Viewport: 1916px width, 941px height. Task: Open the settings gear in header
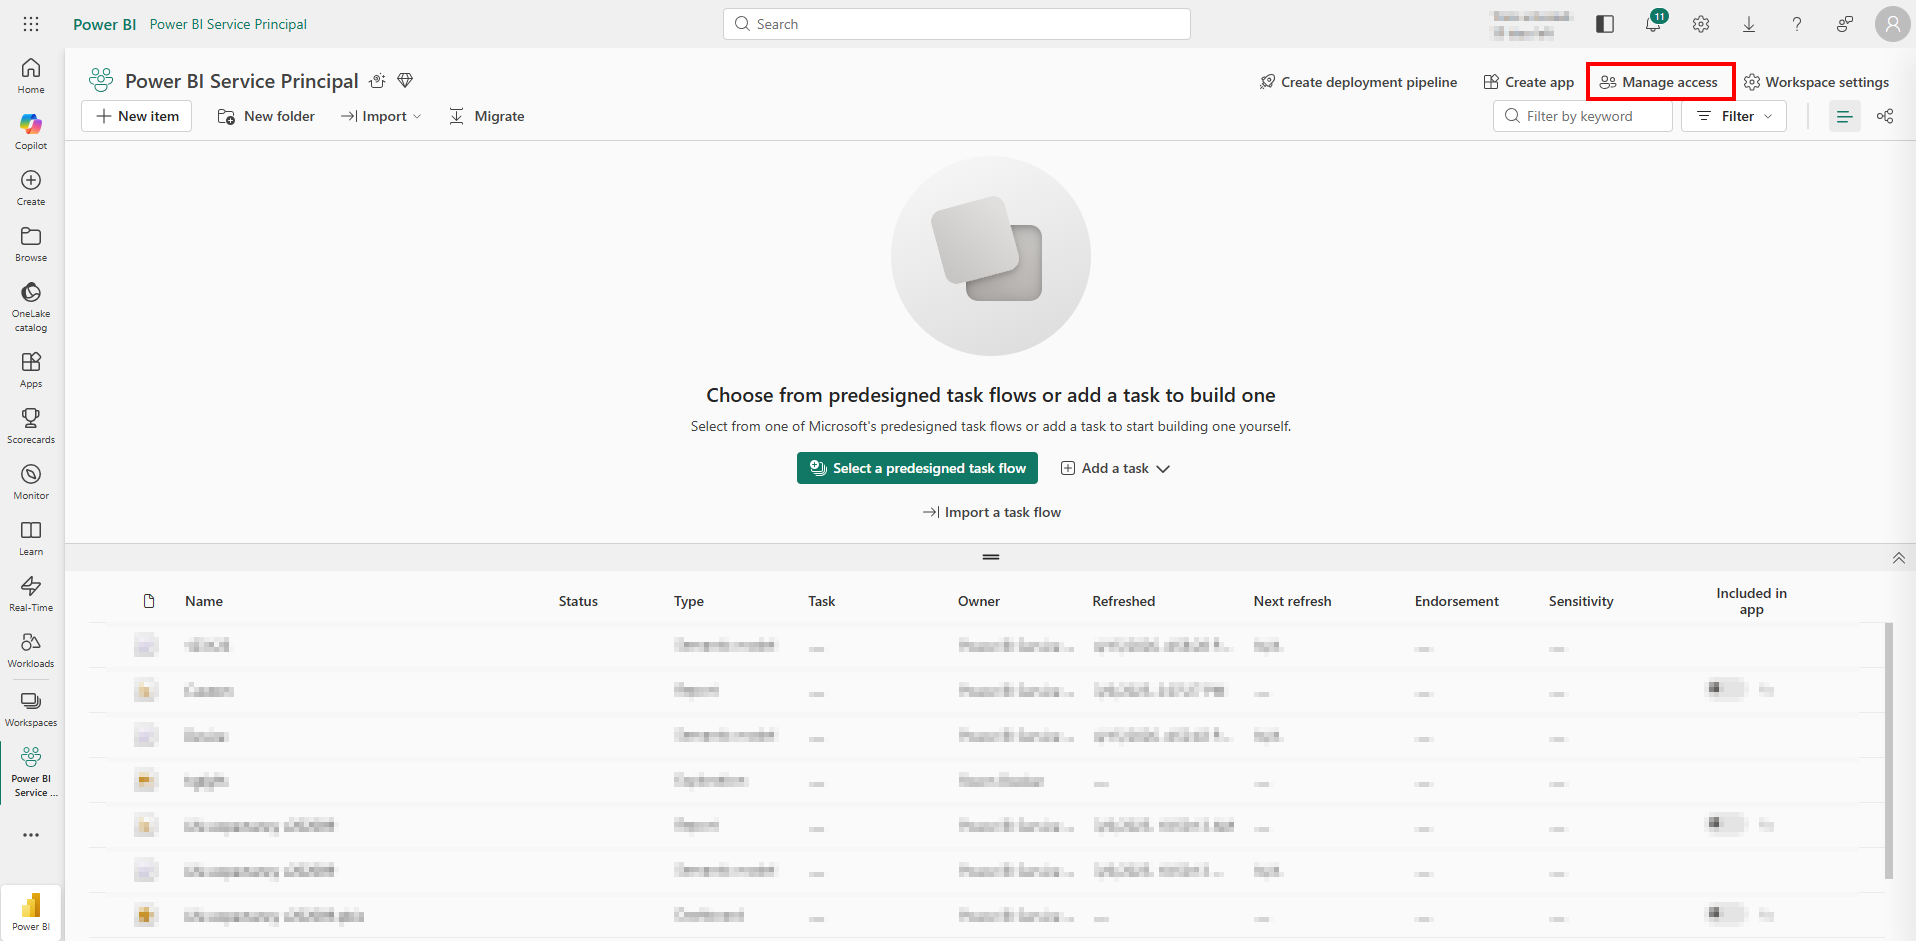coord(1701,25)
